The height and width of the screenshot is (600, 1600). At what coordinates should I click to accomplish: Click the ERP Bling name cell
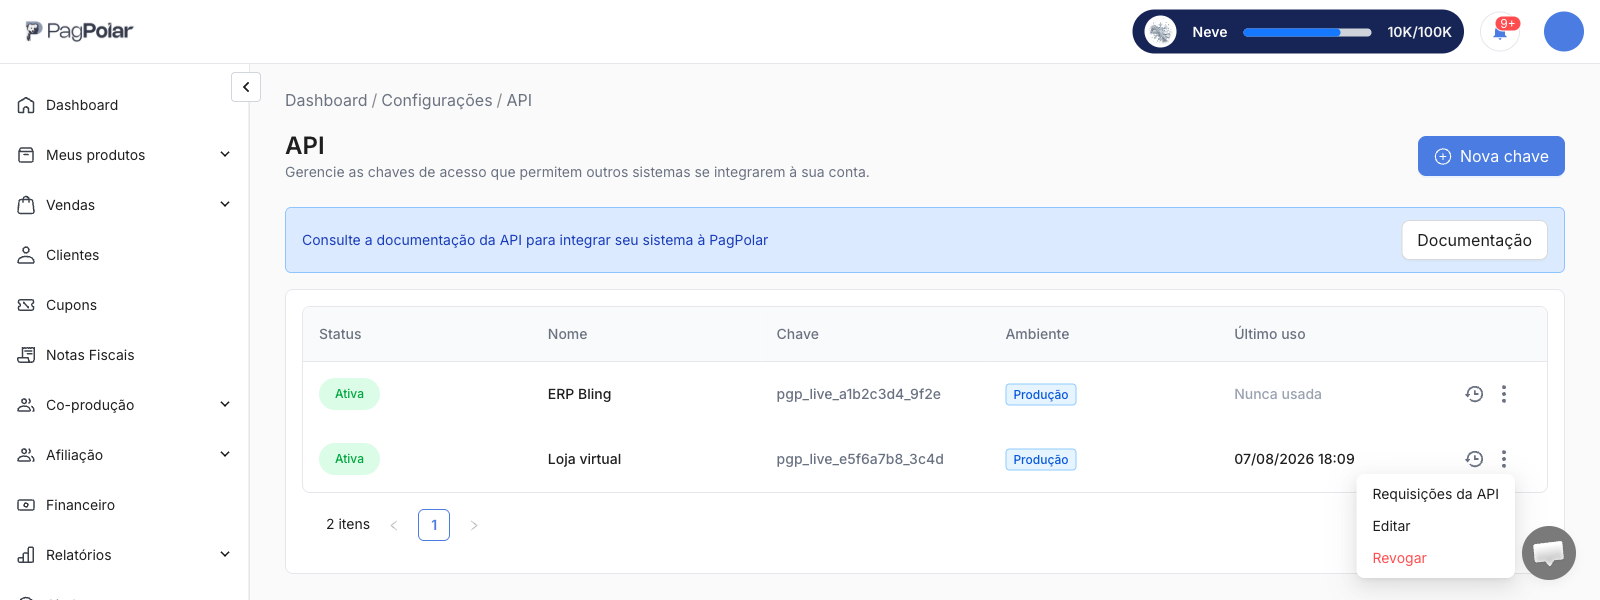(x=579, y=394)
